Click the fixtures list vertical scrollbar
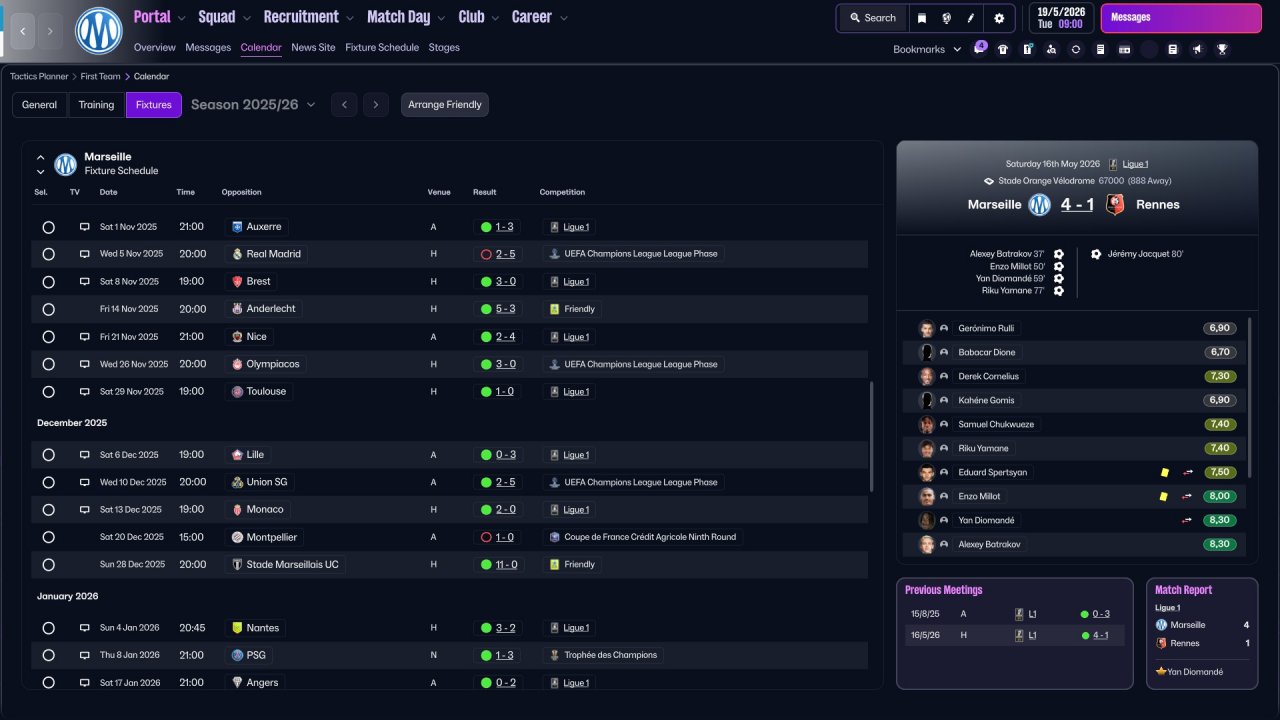 pos(872,435)
